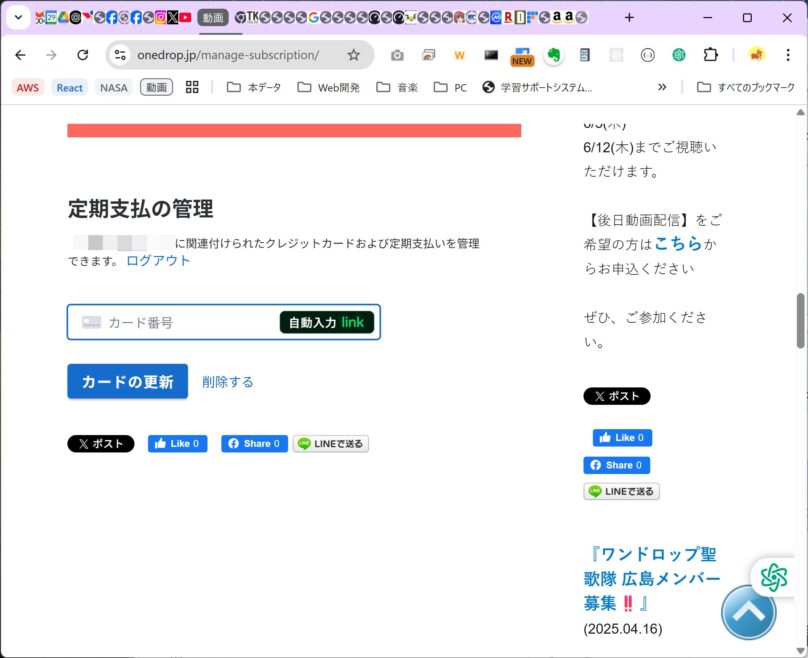Click the カード番号 input field
The image size is (808, 658).
click(x=180, y=322)
